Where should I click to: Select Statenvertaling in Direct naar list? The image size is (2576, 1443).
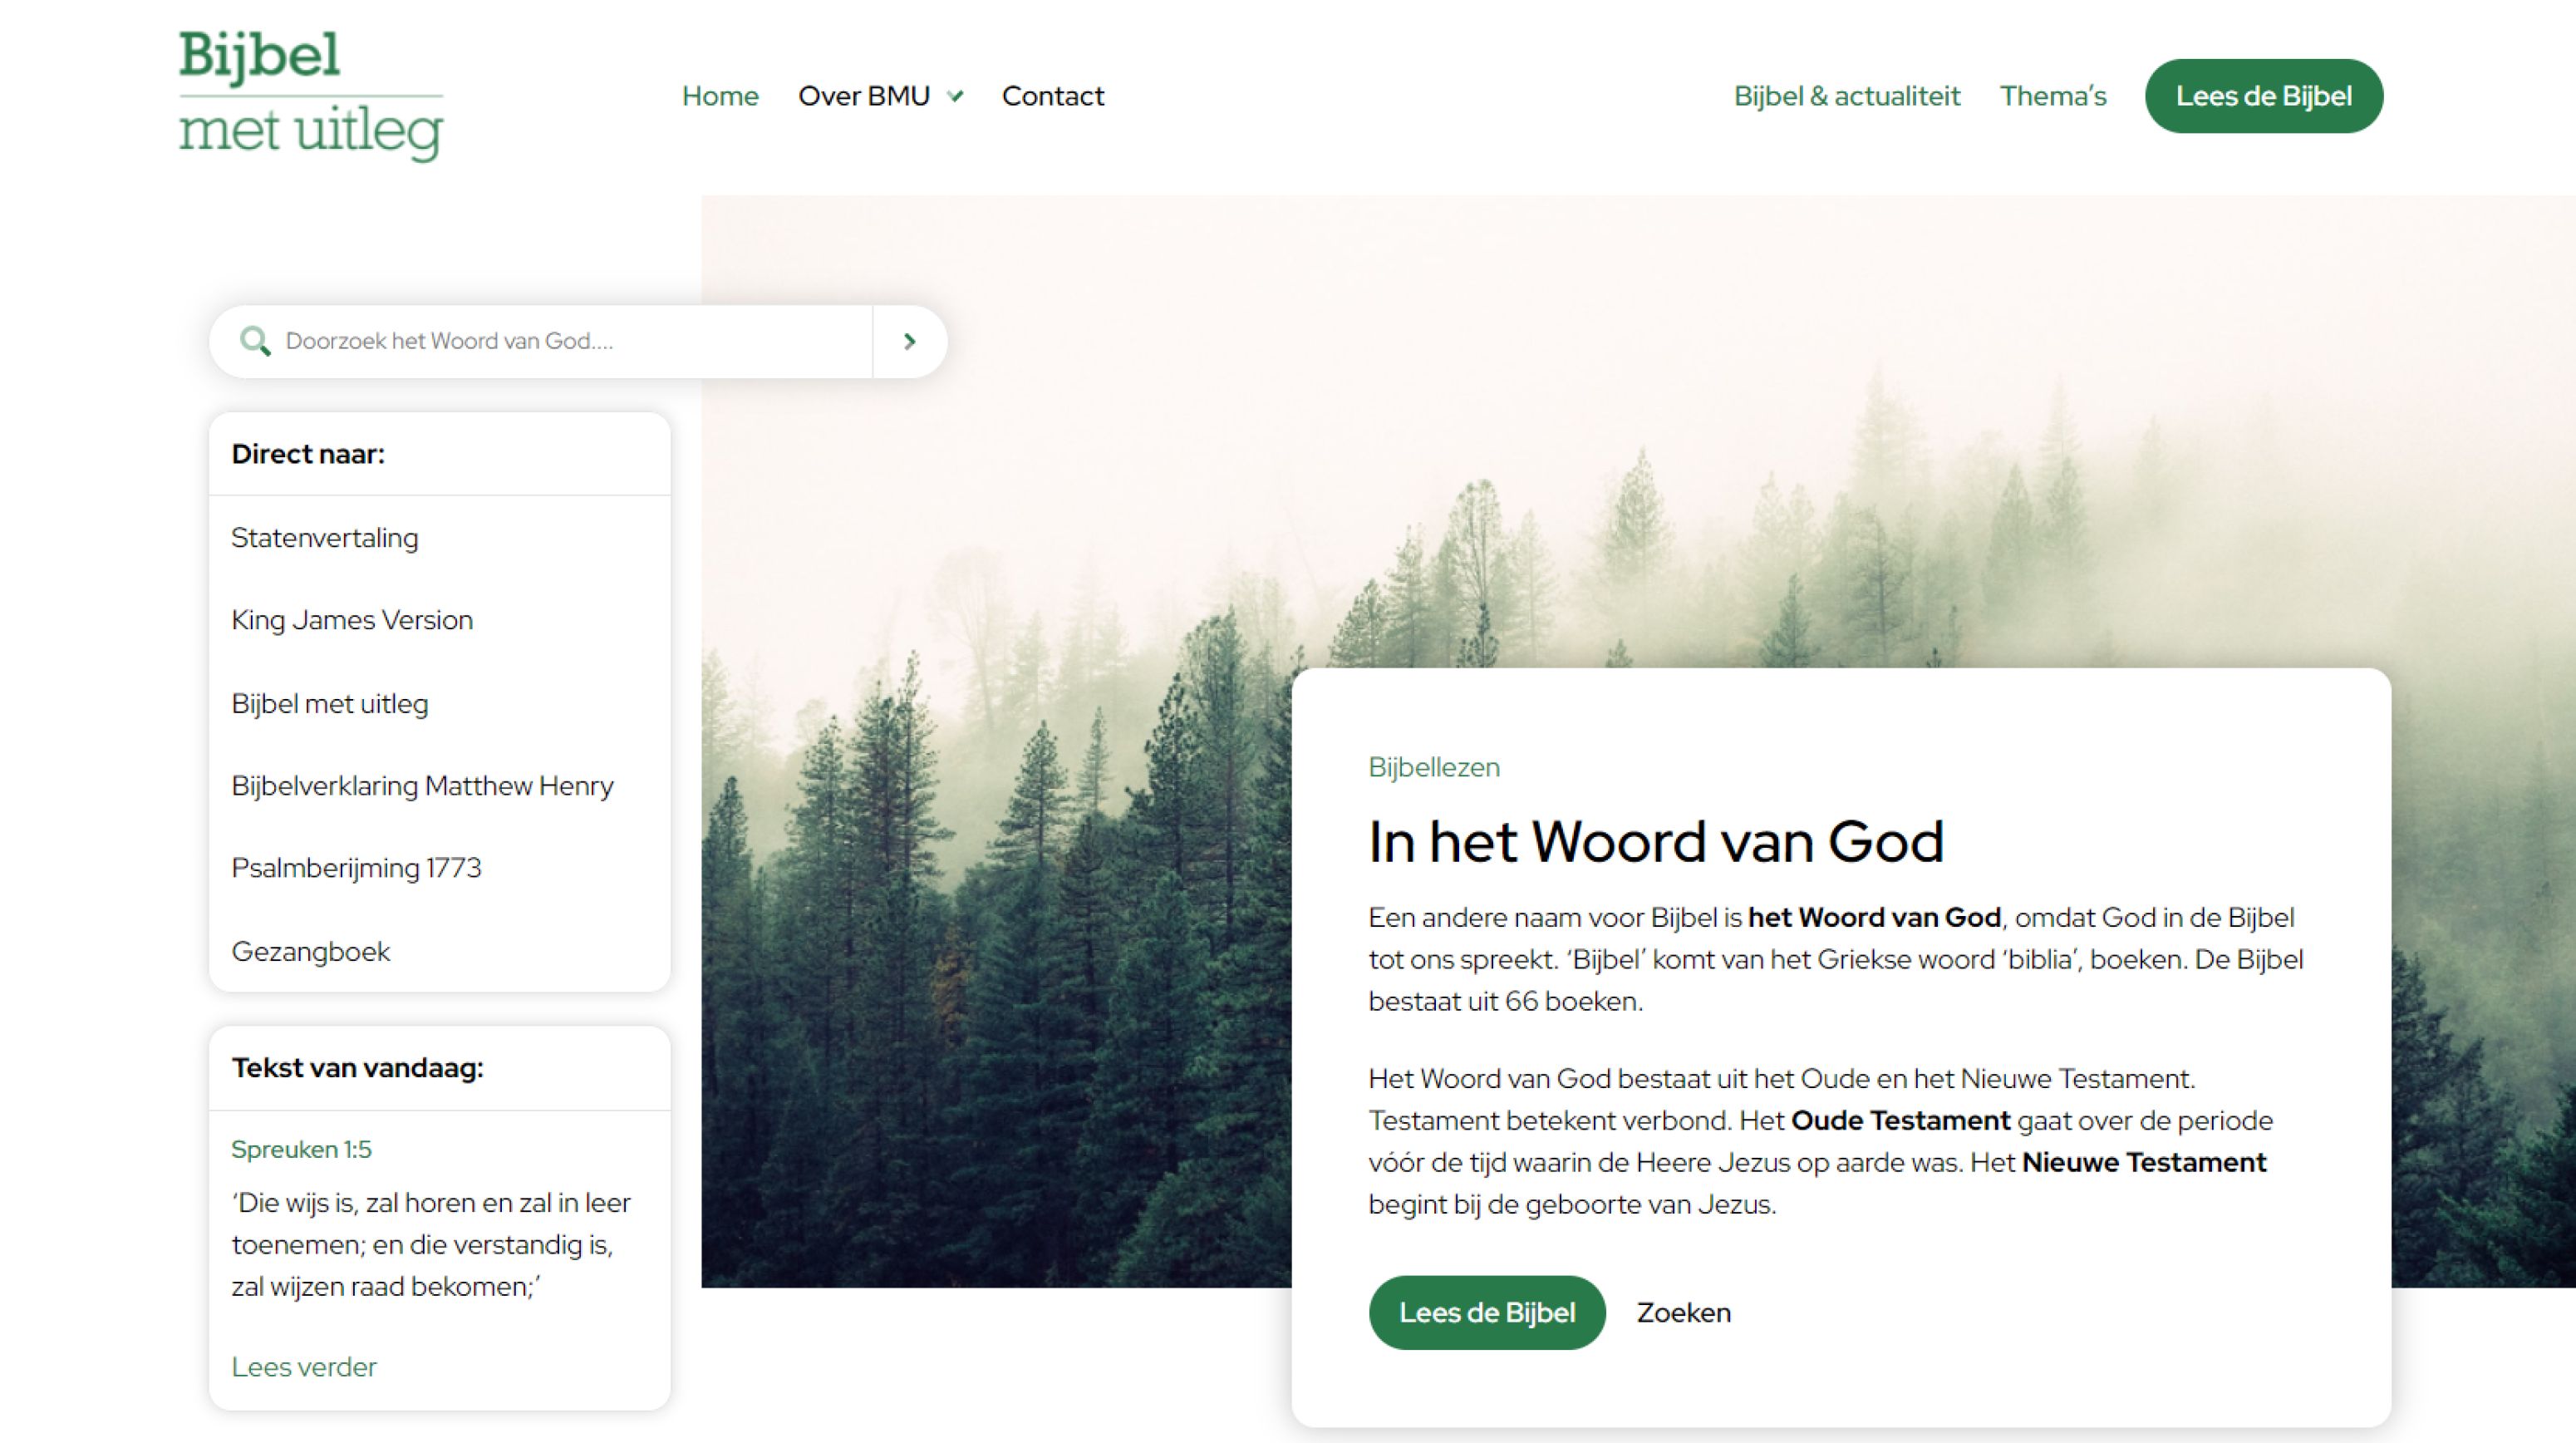point(325,538)
